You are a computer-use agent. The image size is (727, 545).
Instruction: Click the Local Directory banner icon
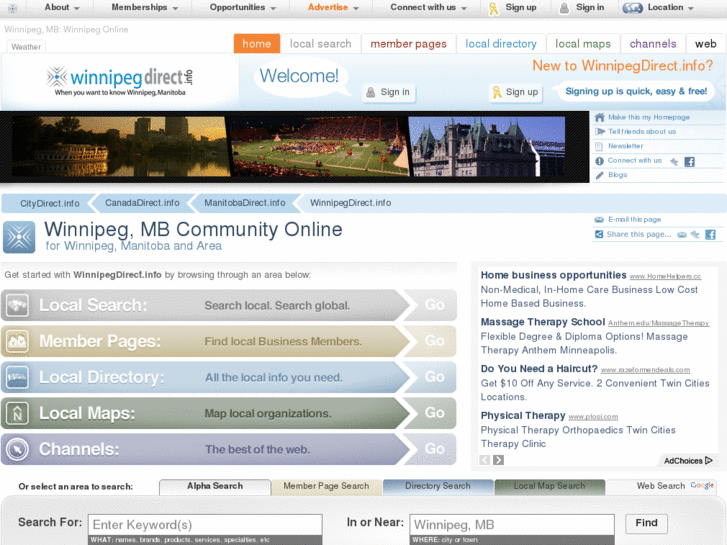click(x=17, y=377)
